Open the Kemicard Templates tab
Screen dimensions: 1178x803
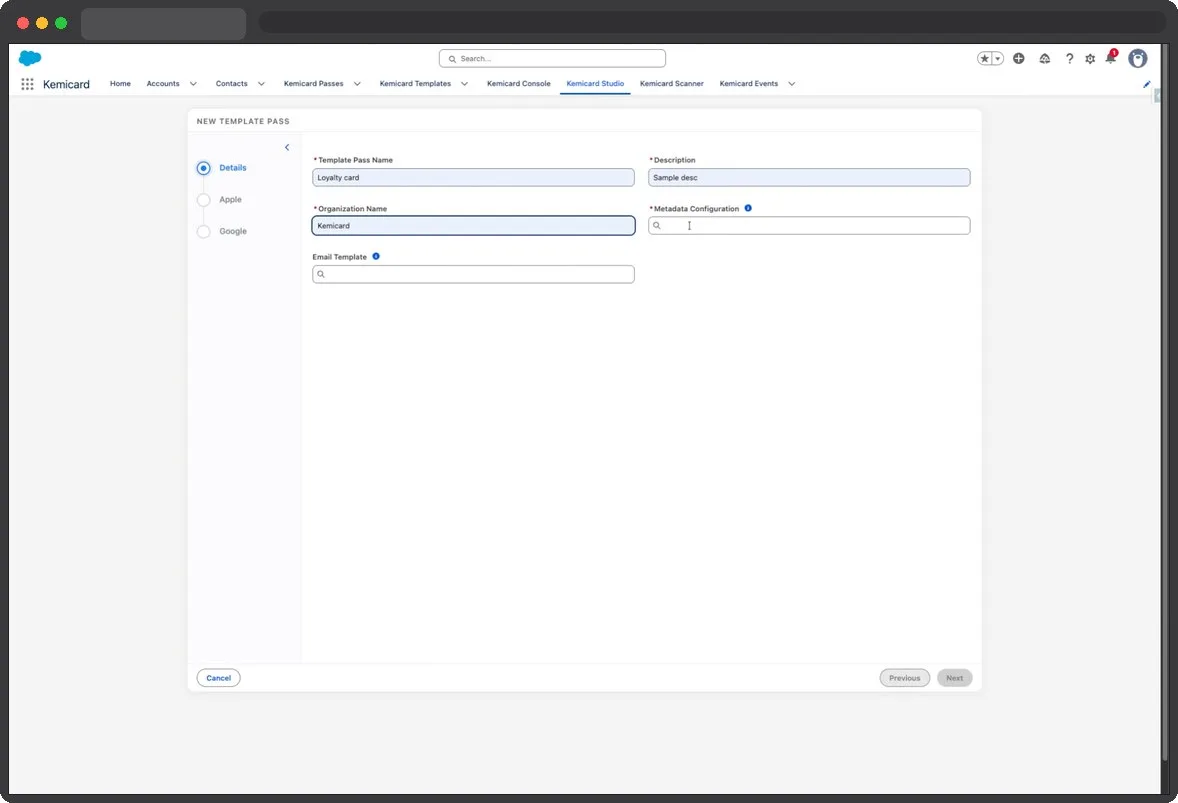415,83
